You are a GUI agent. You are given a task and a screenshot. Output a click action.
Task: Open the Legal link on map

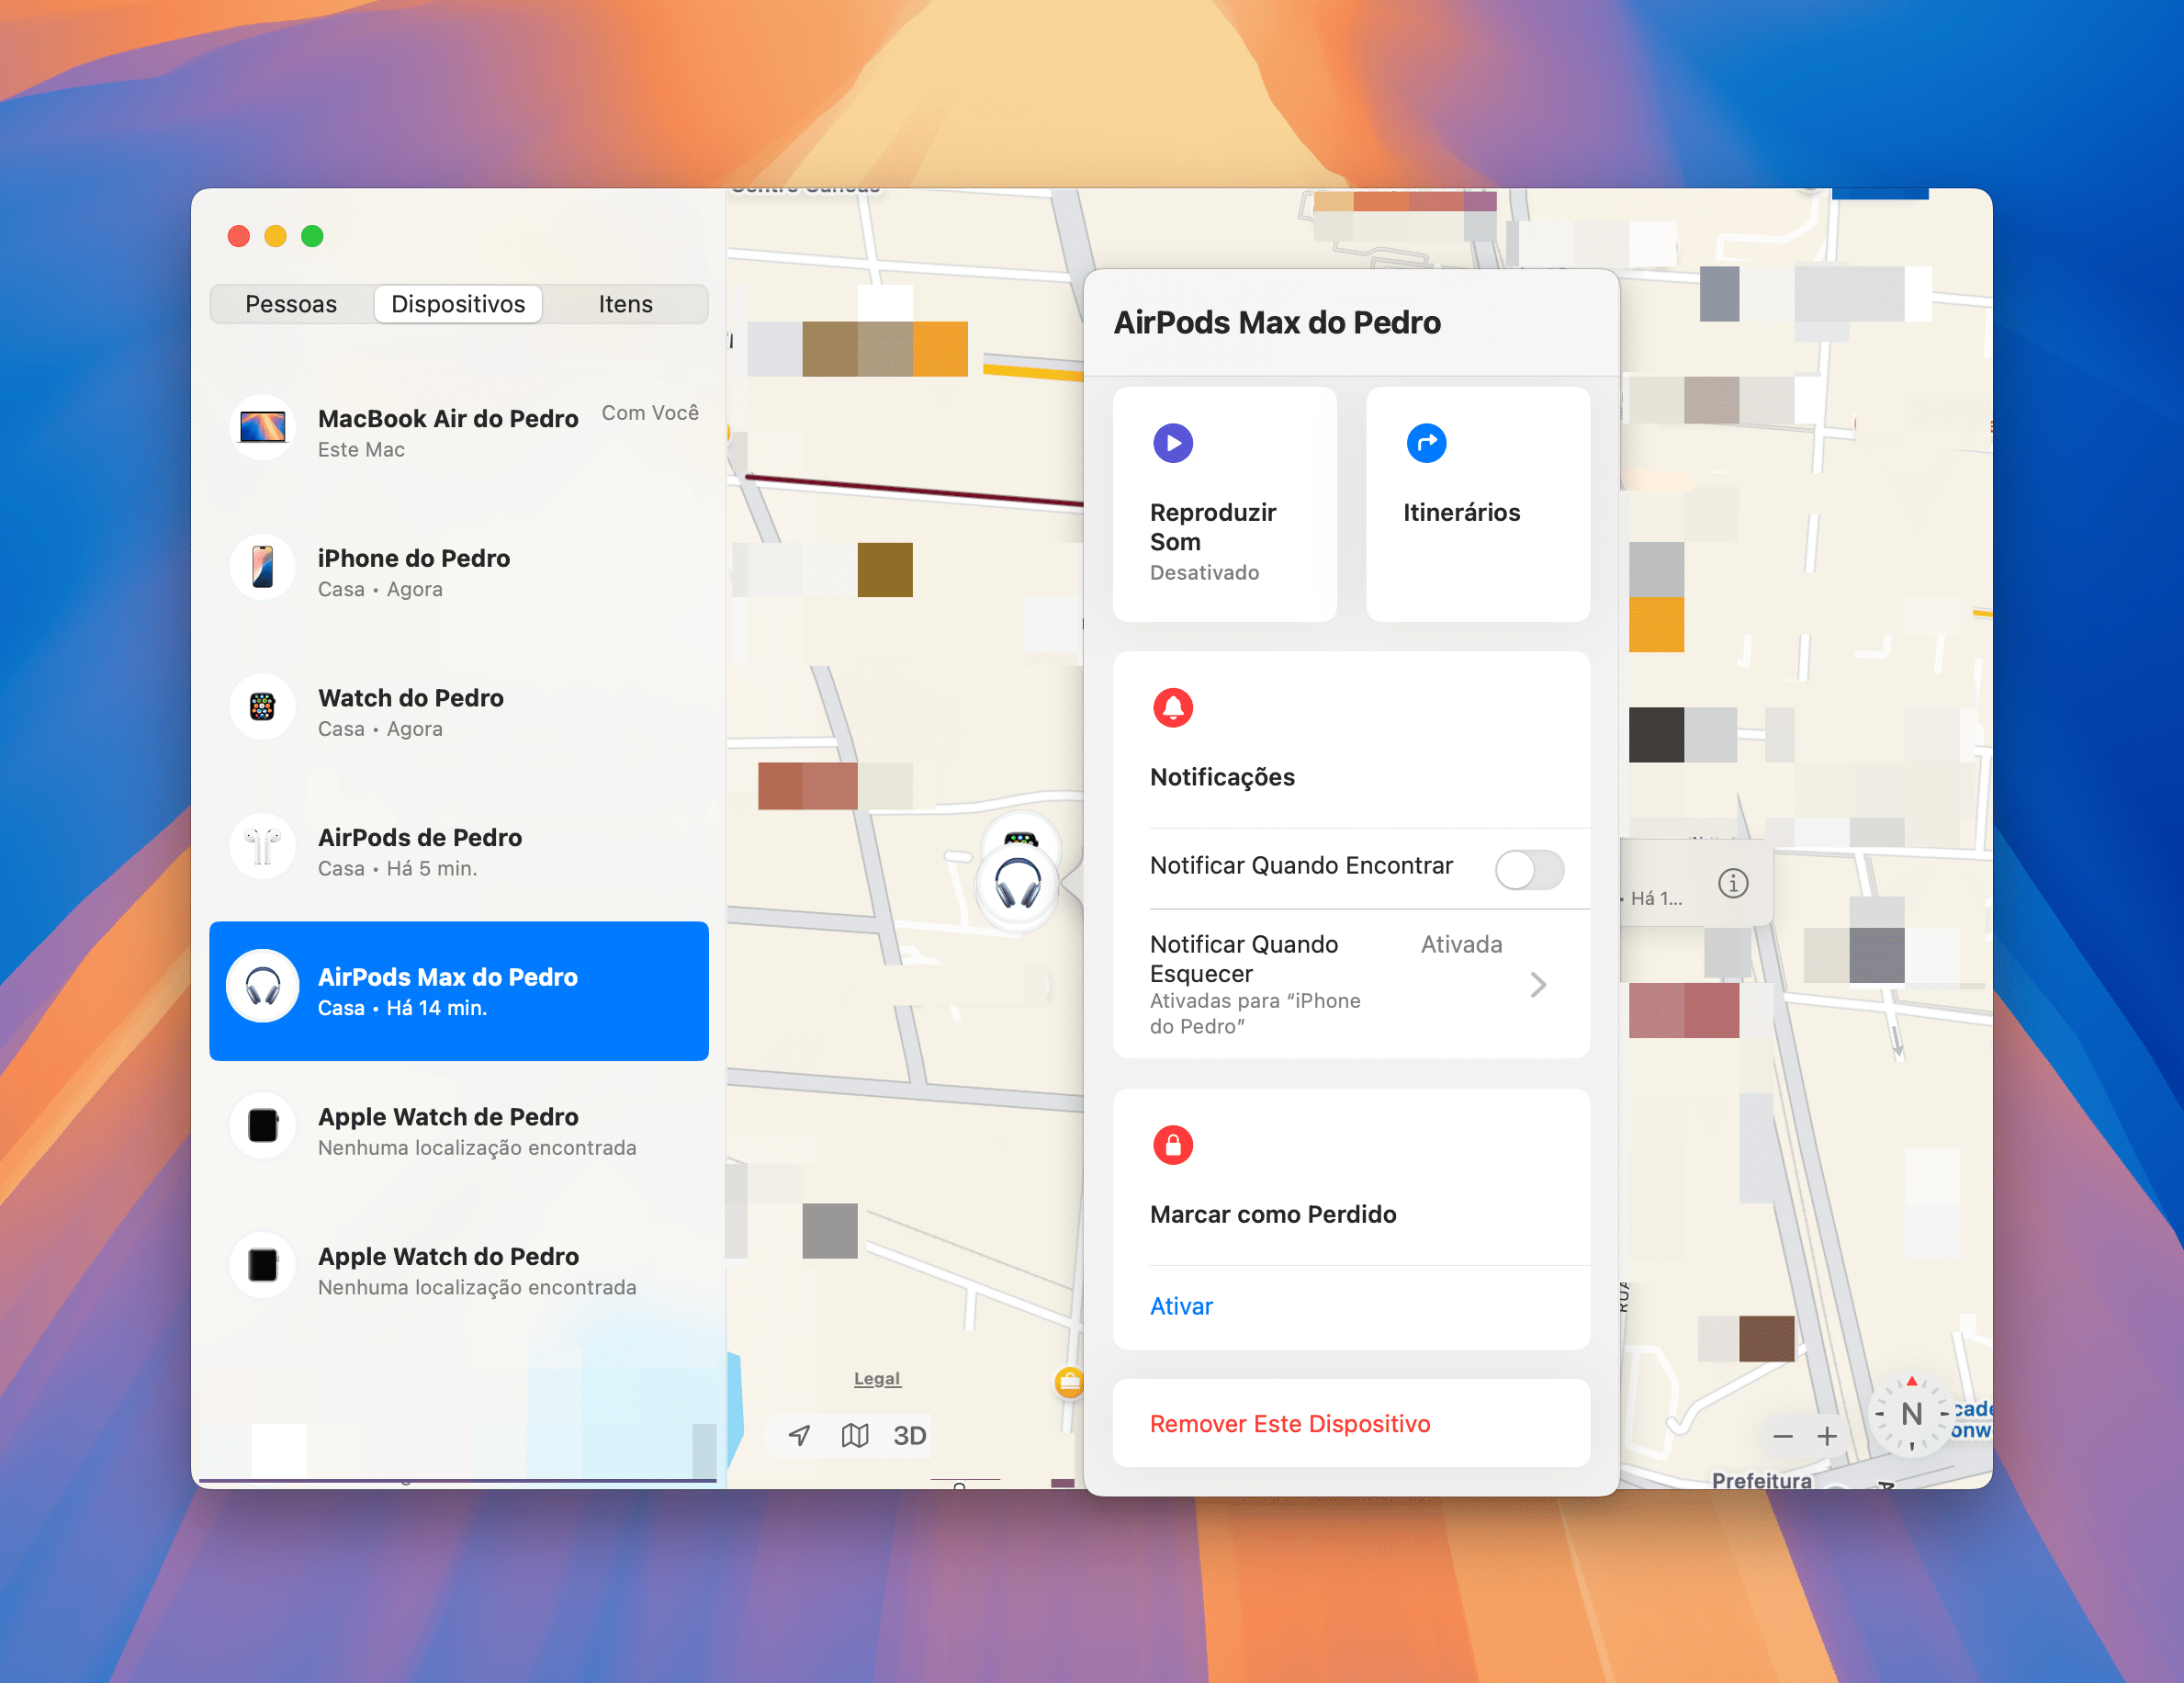877,1379
